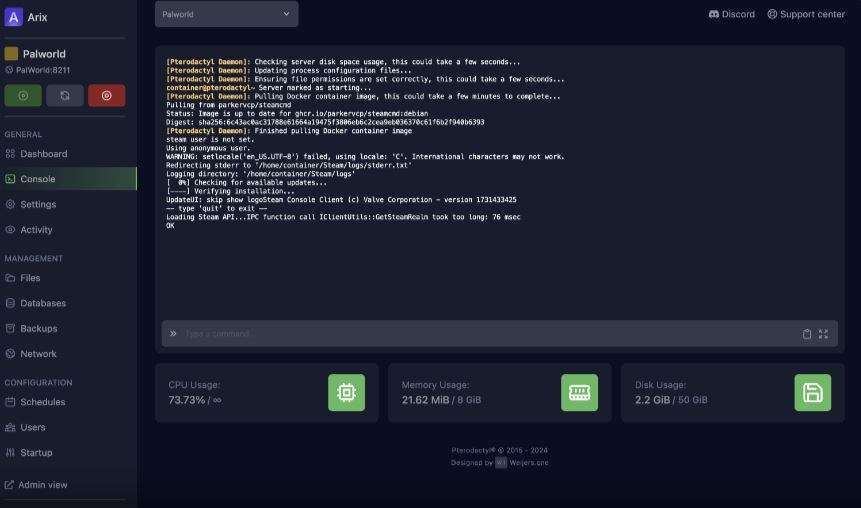Hit the red Stop server button
Screen dimensions: 861x508
tap(106, 96)
